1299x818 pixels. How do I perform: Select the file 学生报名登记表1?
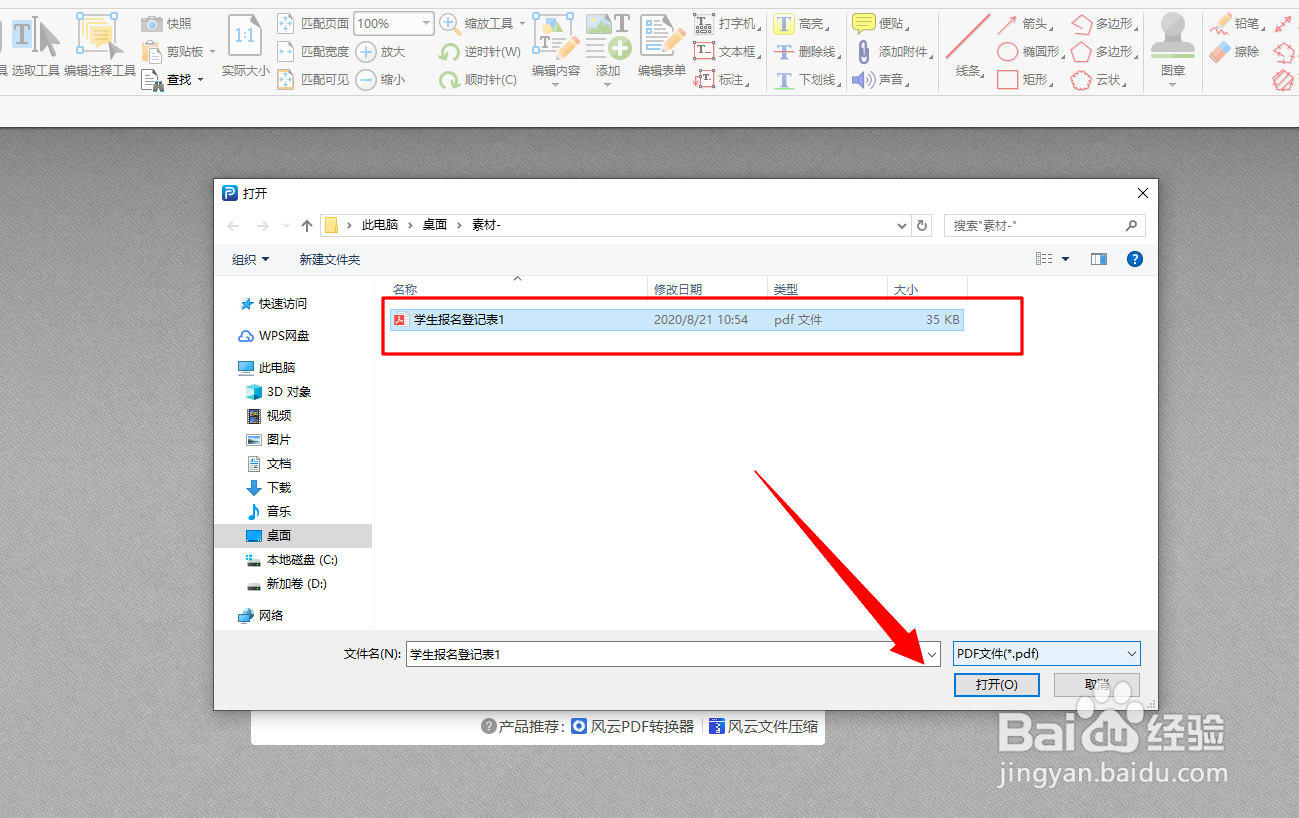tap(676, 320)
